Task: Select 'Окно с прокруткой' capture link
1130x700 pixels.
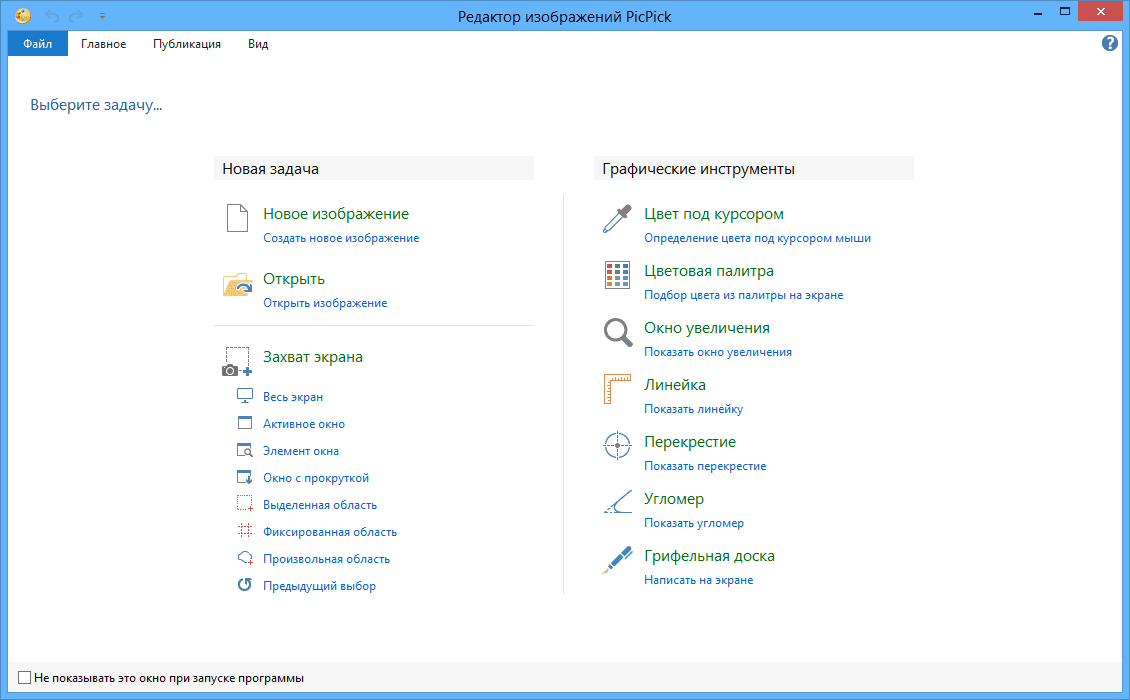Action: (x=316, y=478)
